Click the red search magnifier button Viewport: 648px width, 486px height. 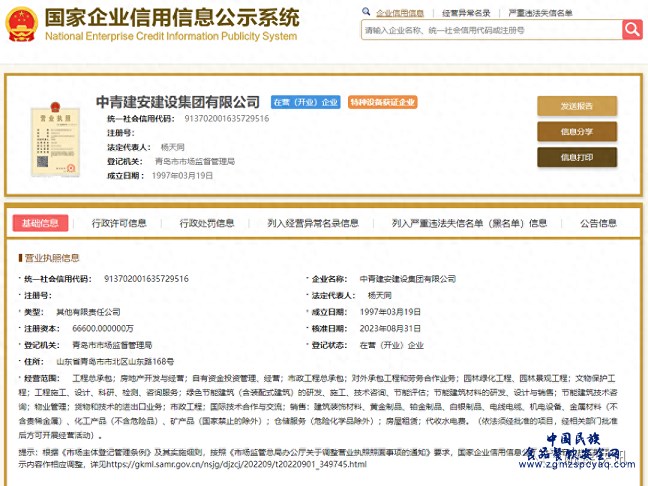pos(632,30)
